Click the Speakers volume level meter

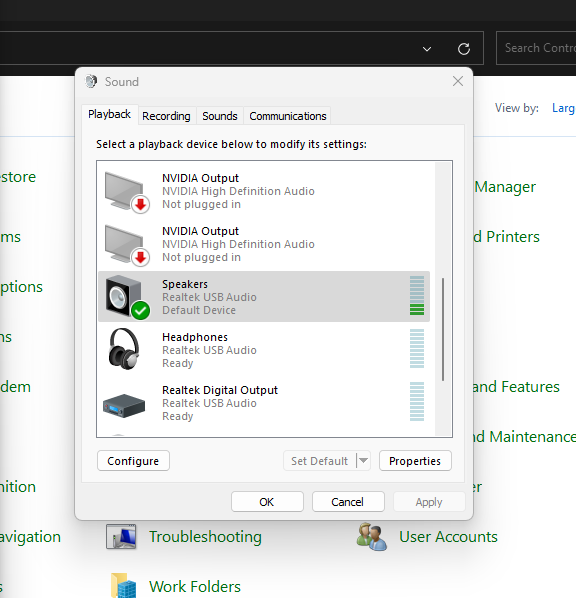pos(417,296)
